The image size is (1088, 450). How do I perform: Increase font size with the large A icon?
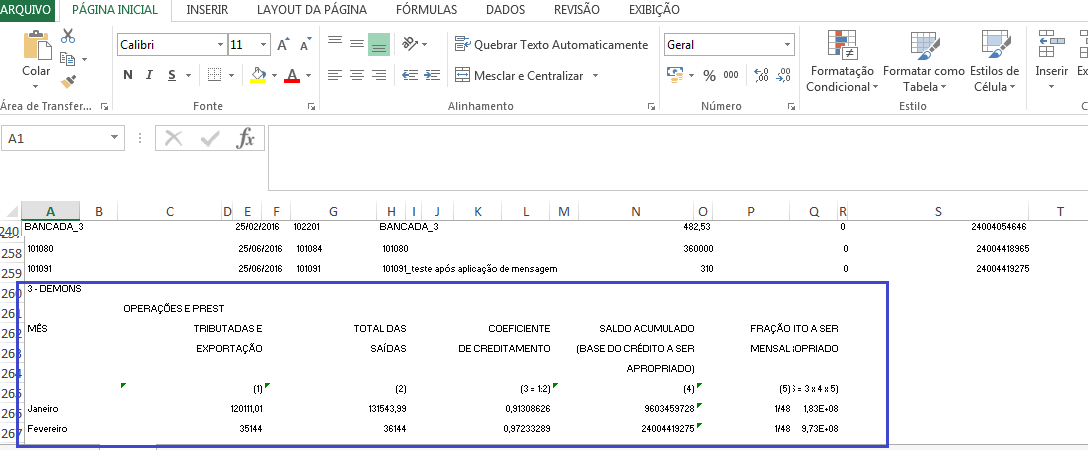(283, 45)
